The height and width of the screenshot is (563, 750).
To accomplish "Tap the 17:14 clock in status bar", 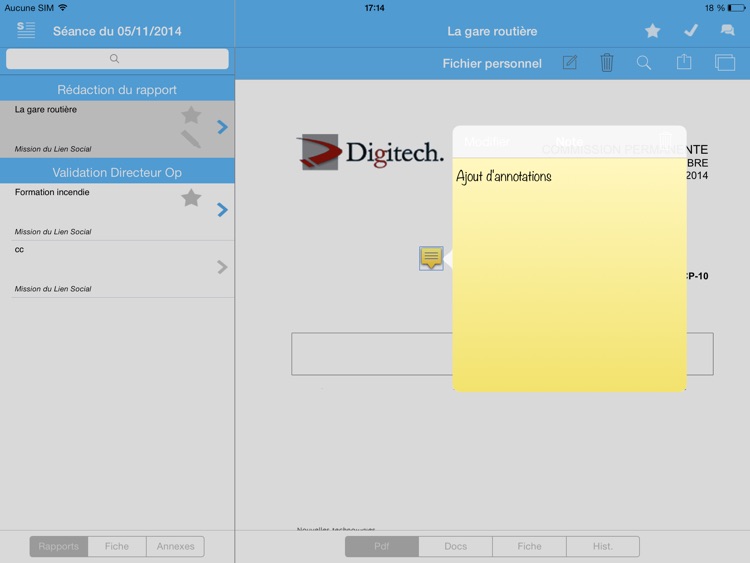I will coord(375,8).
